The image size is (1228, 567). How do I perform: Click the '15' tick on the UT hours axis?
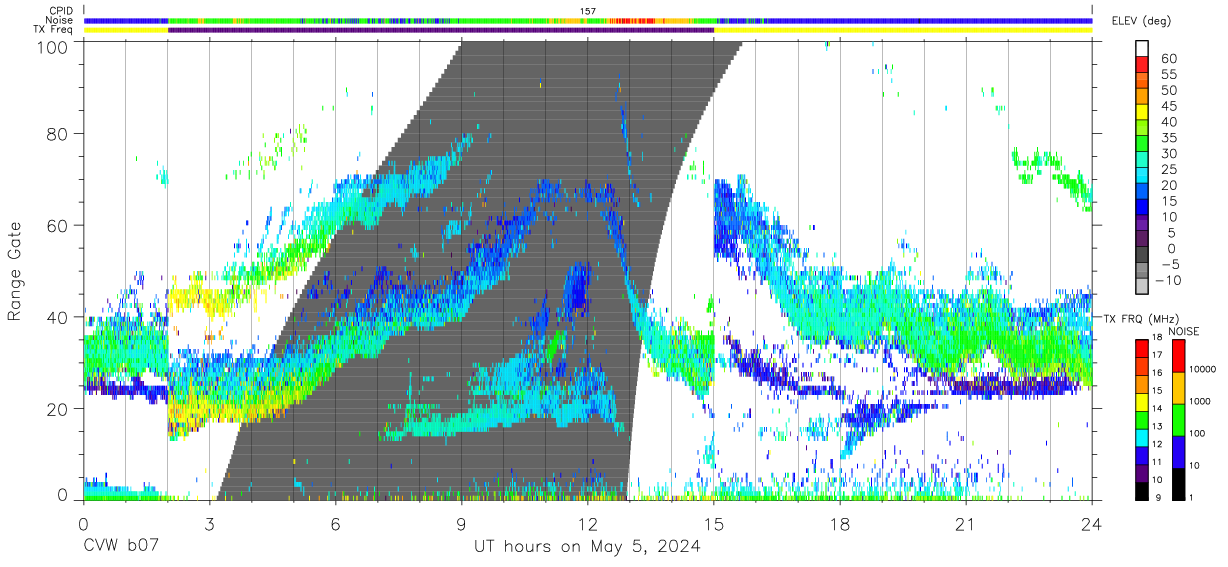coord(714,523)
